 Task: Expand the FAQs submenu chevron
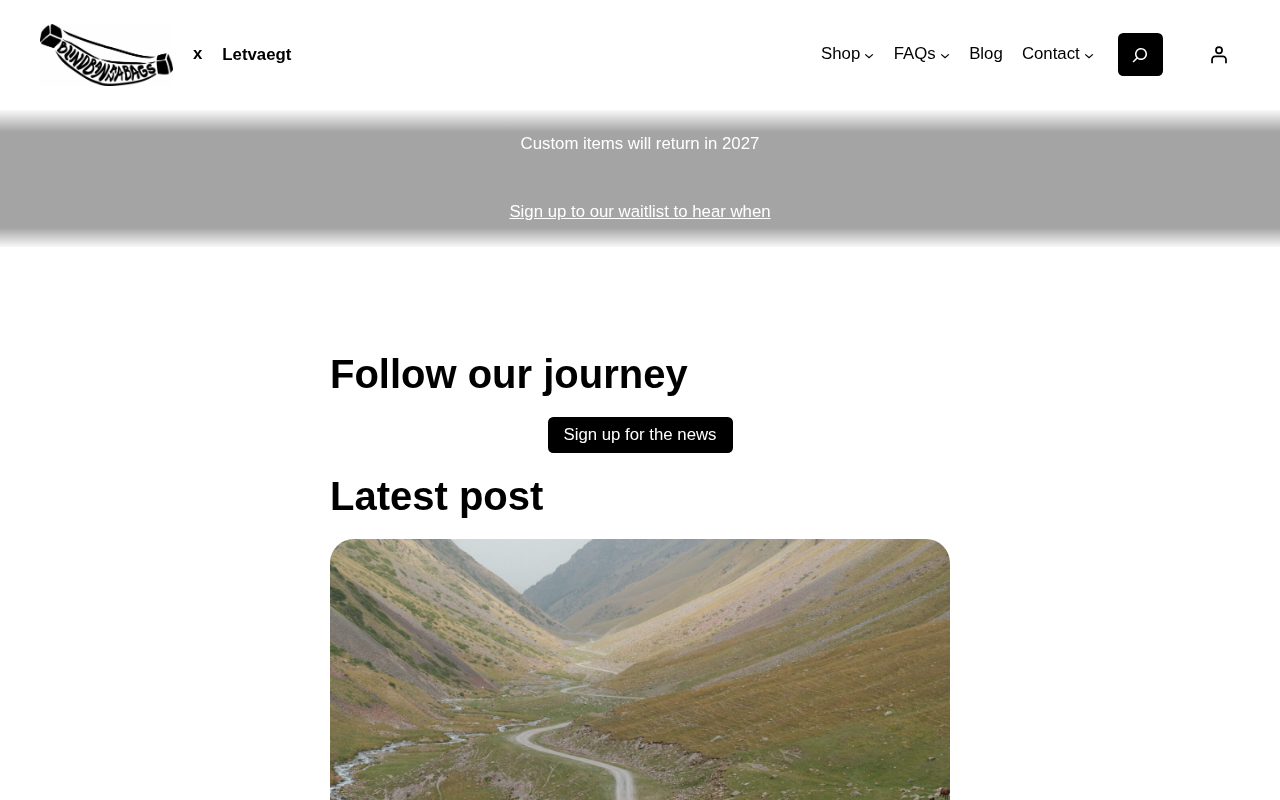945,56
